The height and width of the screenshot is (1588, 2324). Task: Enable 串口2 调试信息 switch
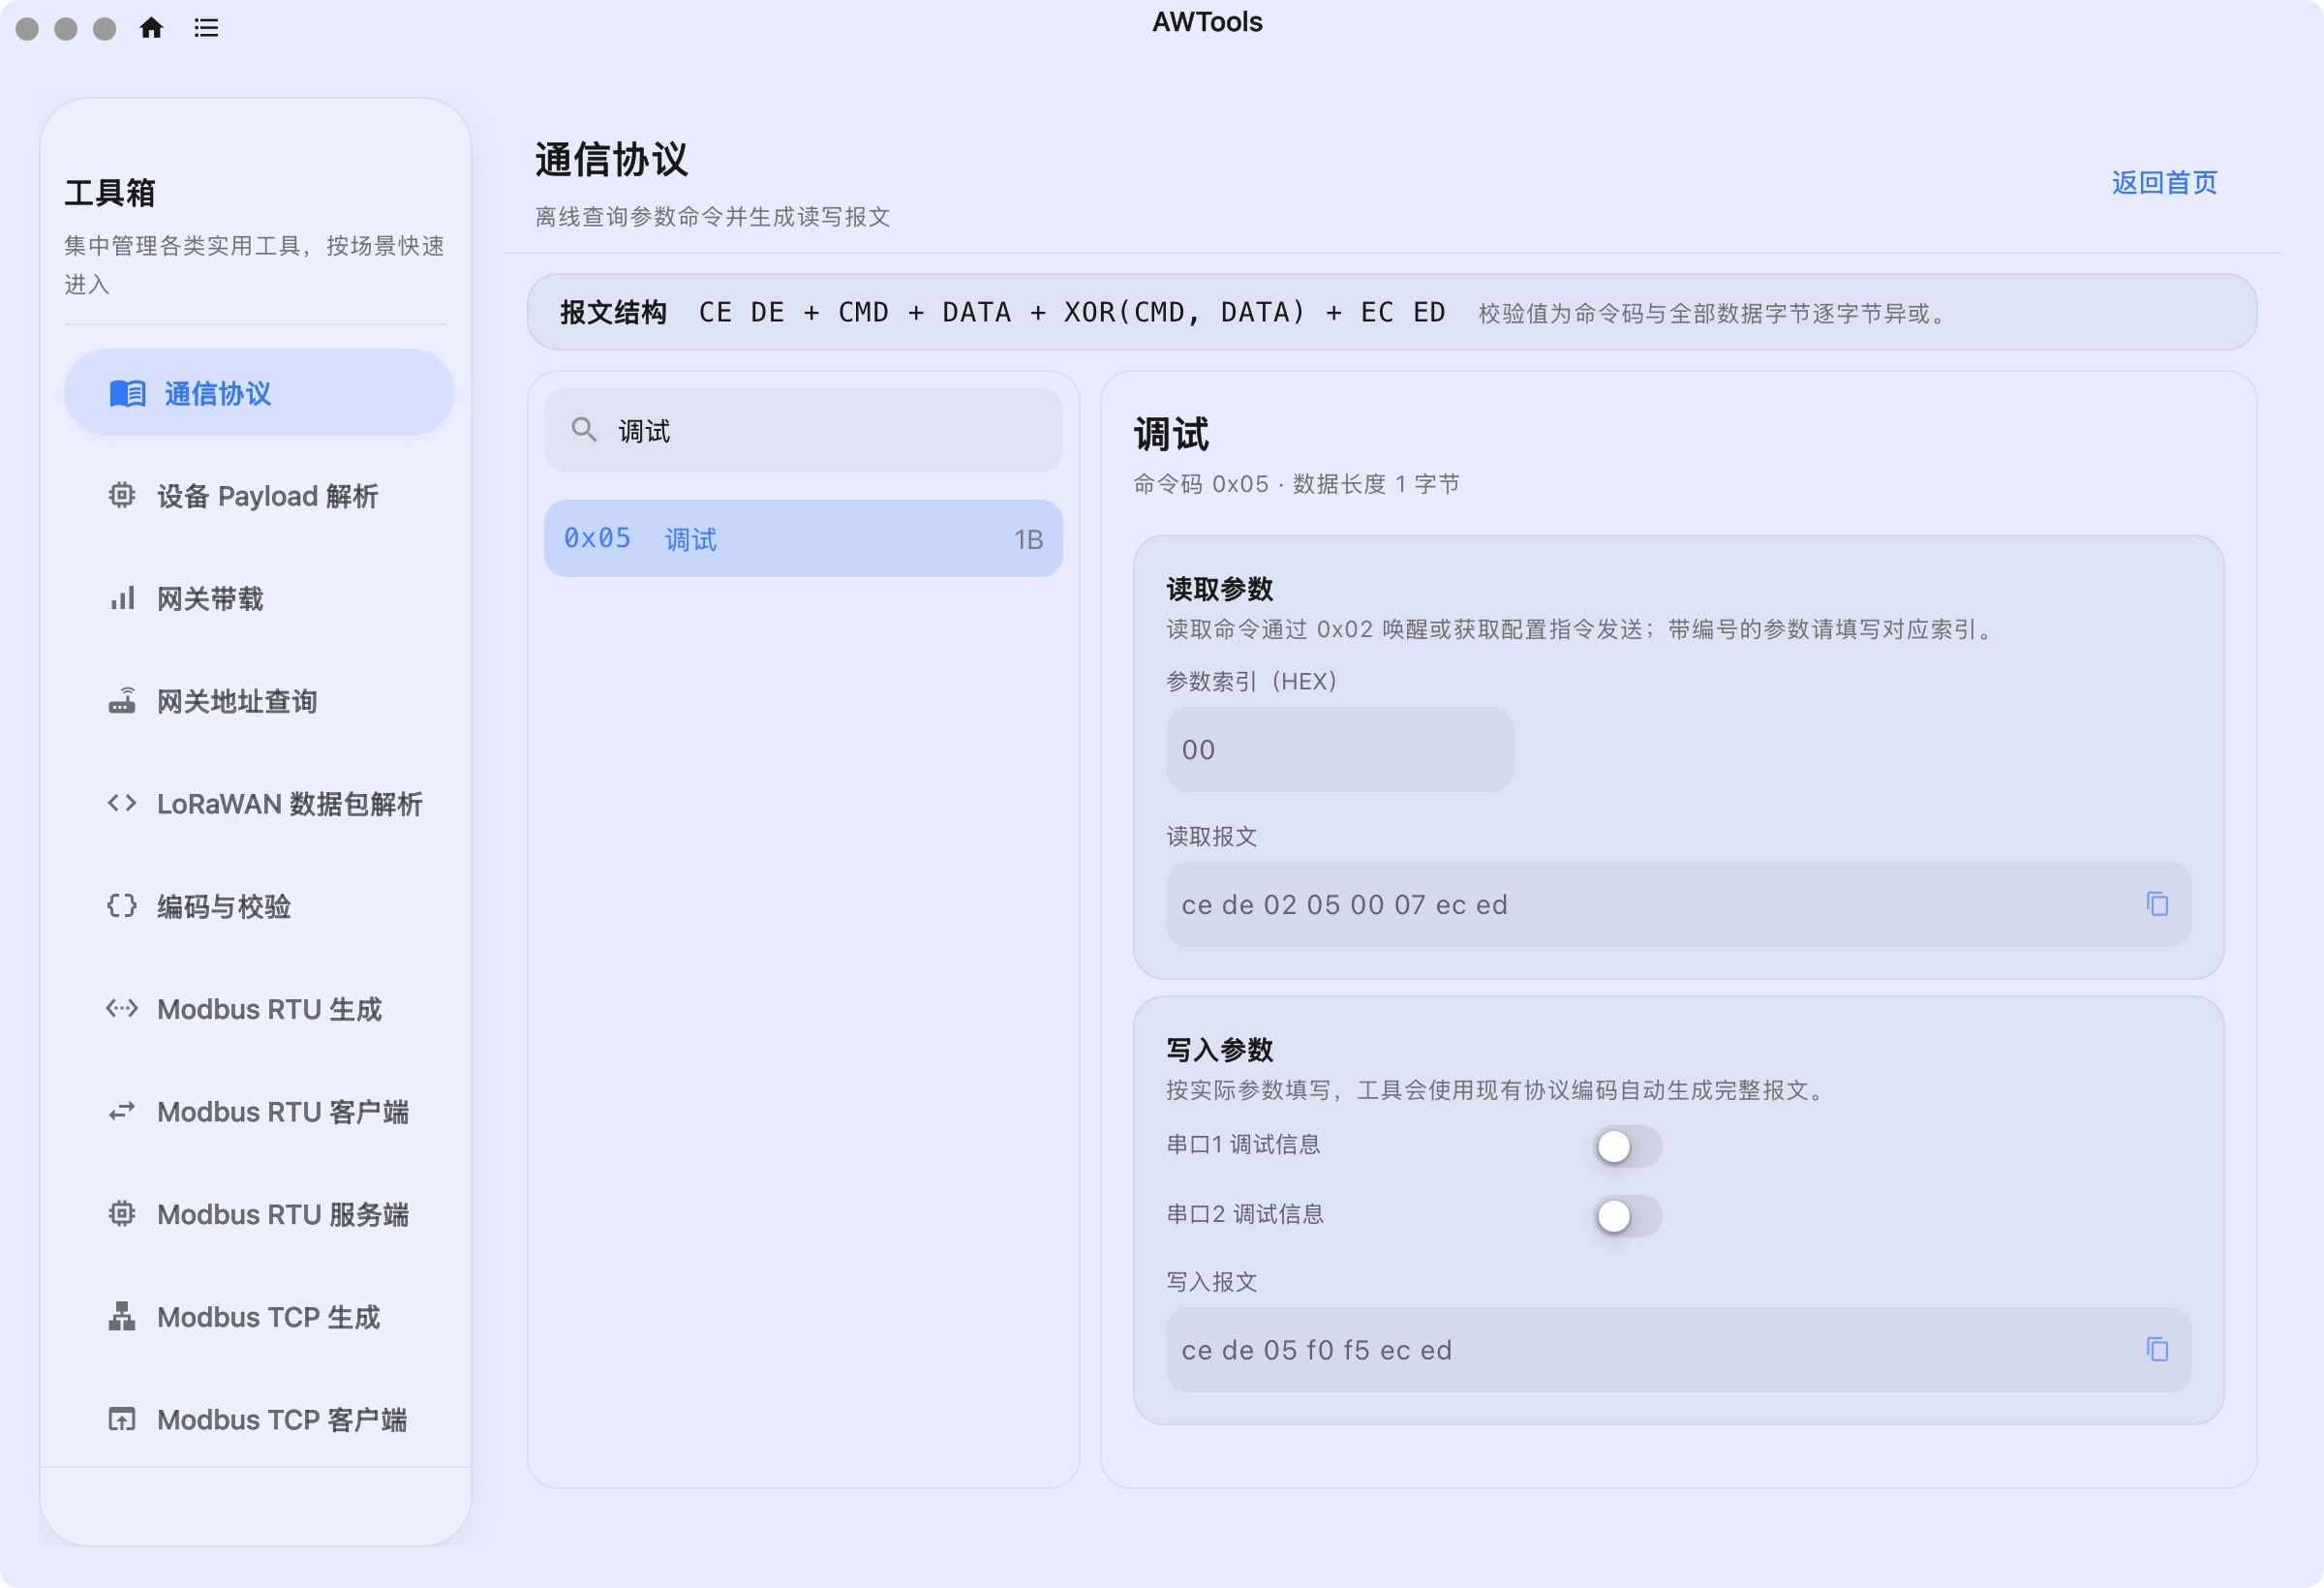pyautogui.click(x=1627, y=1216)
